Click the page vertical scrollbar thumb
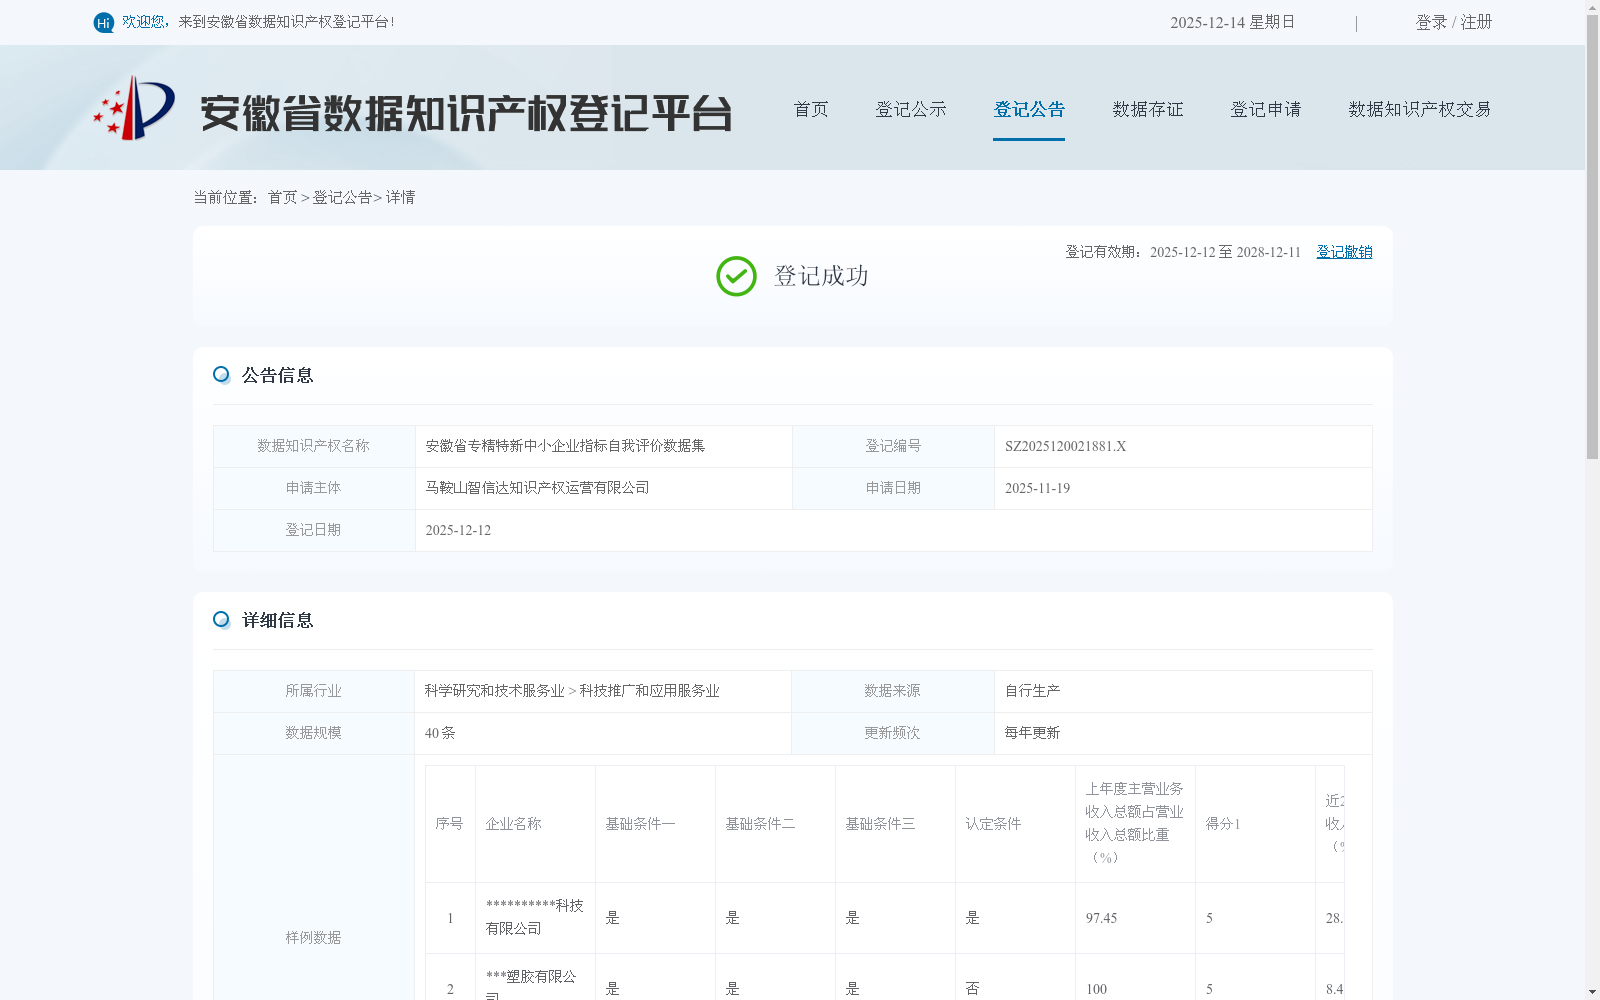Image resolution: width=1600 pixels, height=1000 pixels. click(1592, 236)
